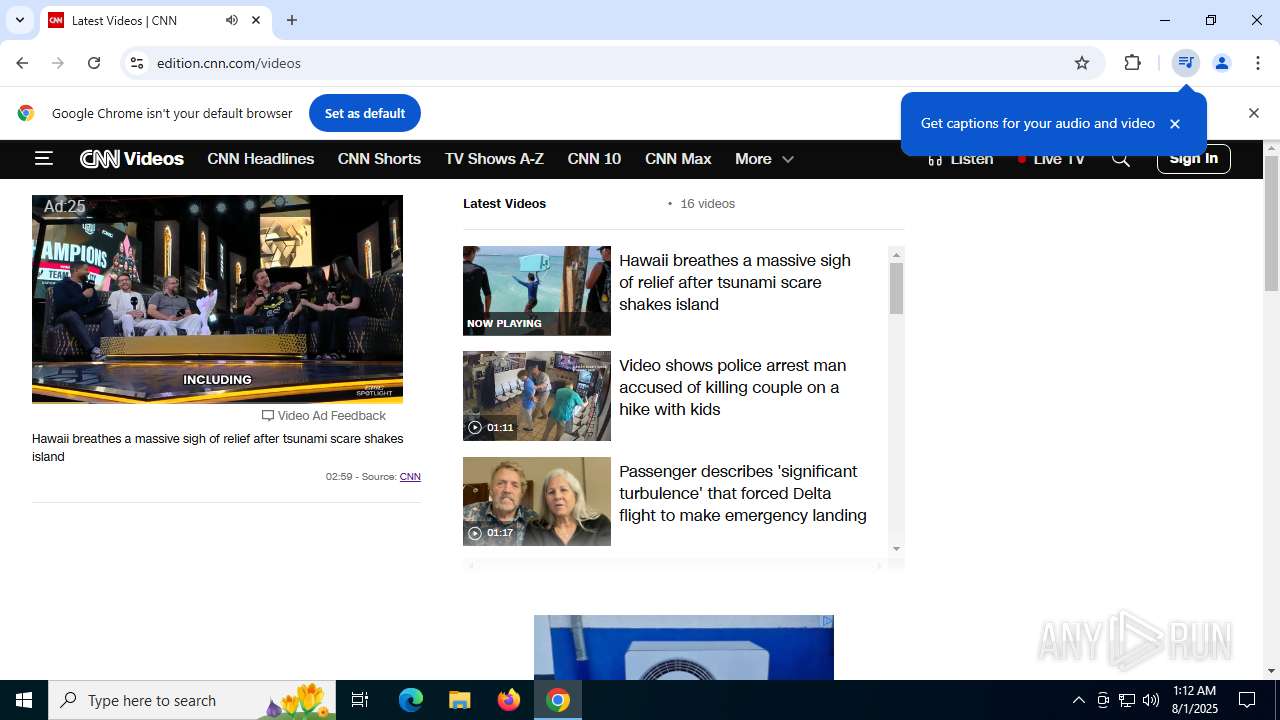Open Task View on taskbar
Viewport: 1280px width, 720px height.
[360, 700]
